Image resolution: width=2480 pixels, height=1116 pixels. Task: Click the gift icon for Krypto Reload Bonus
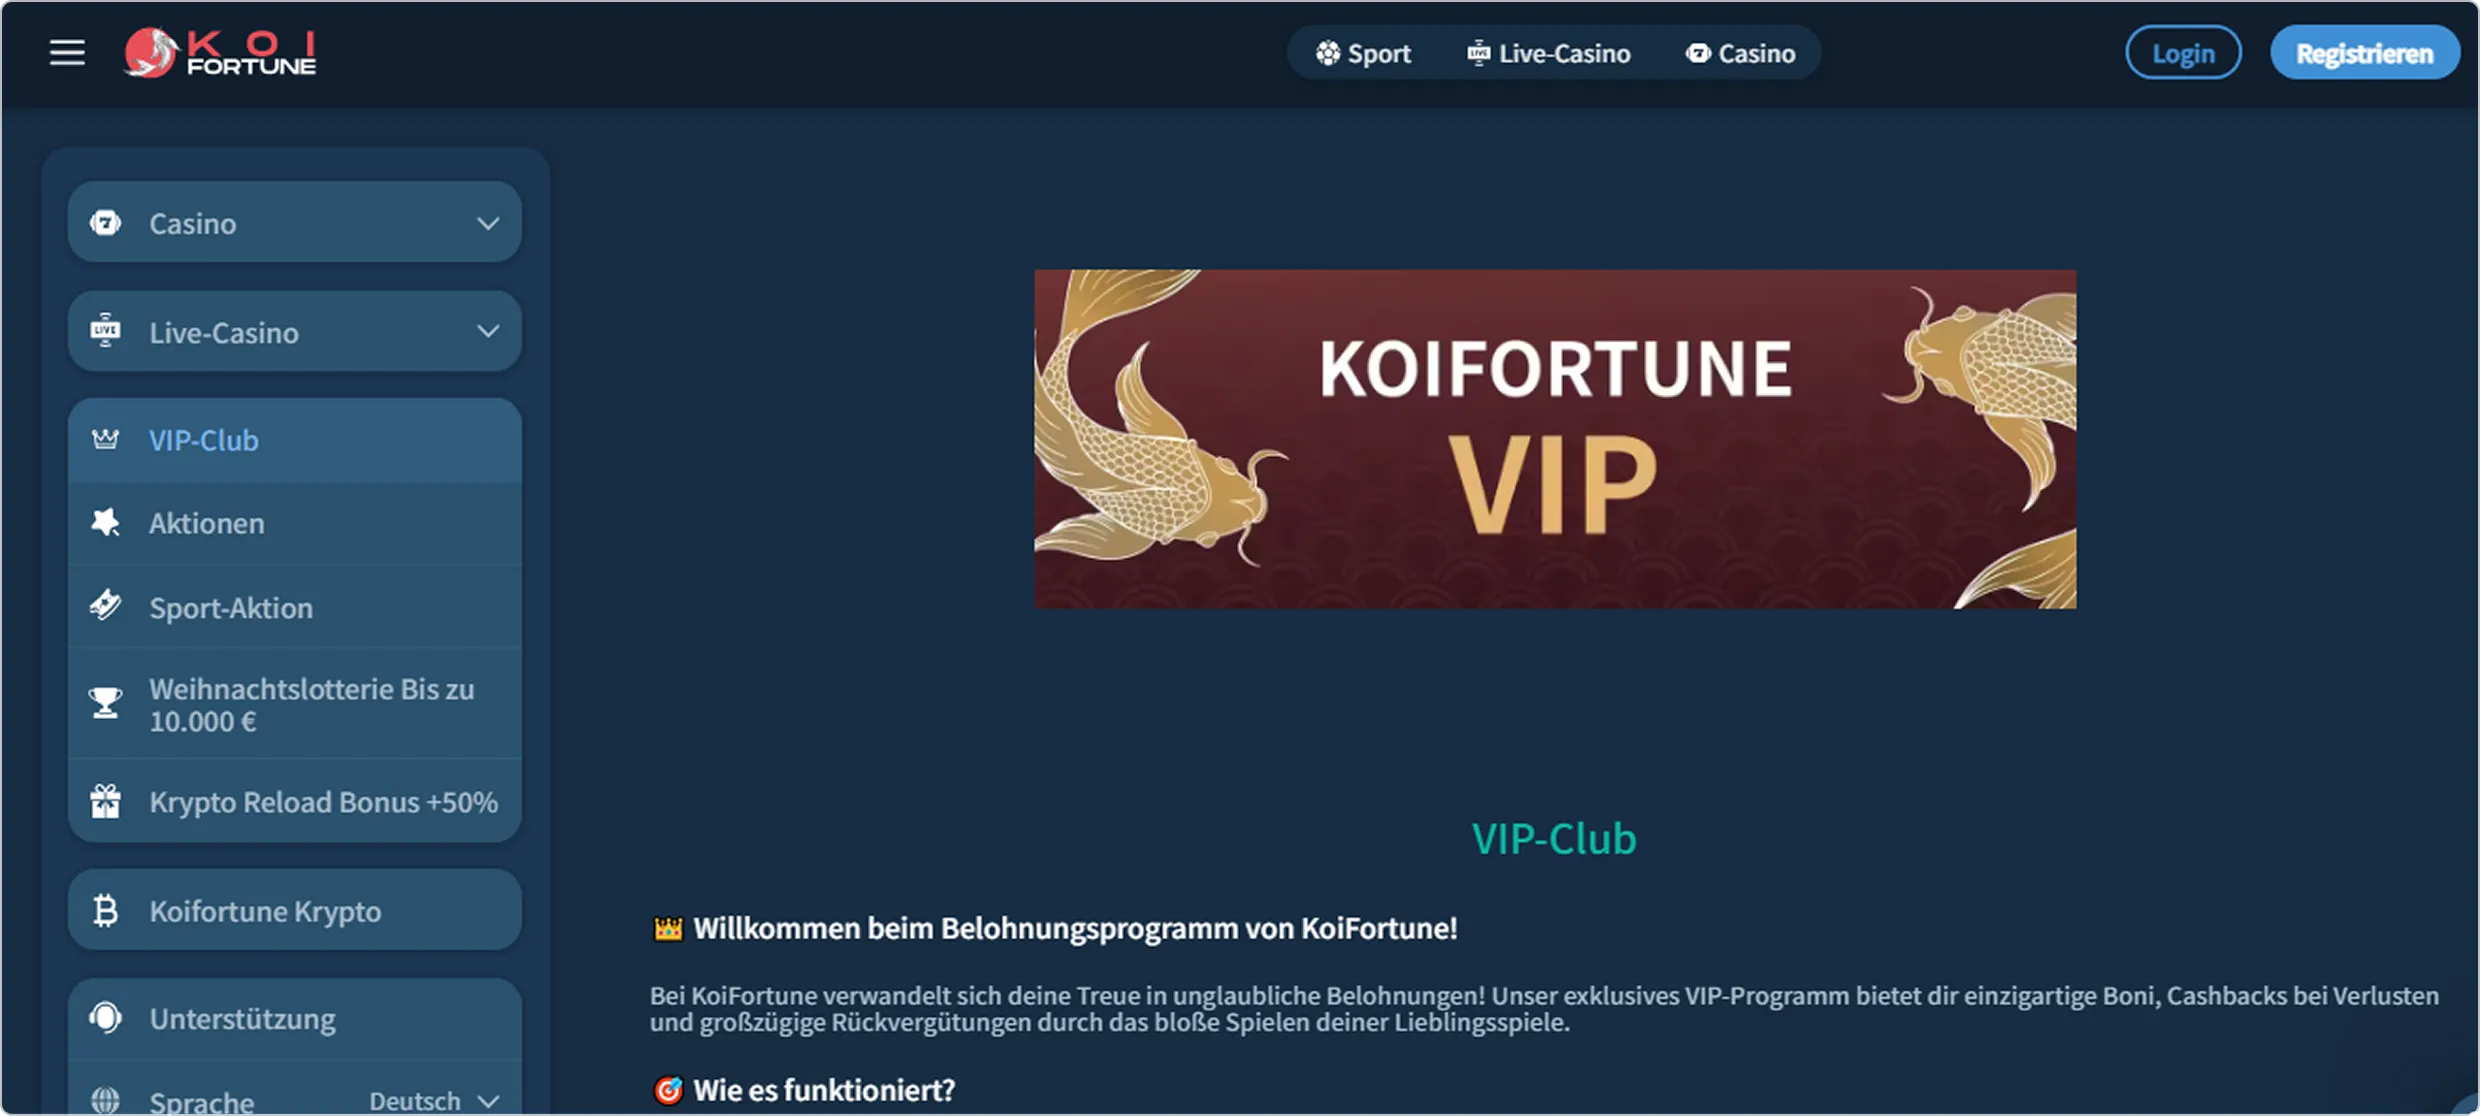105,801
